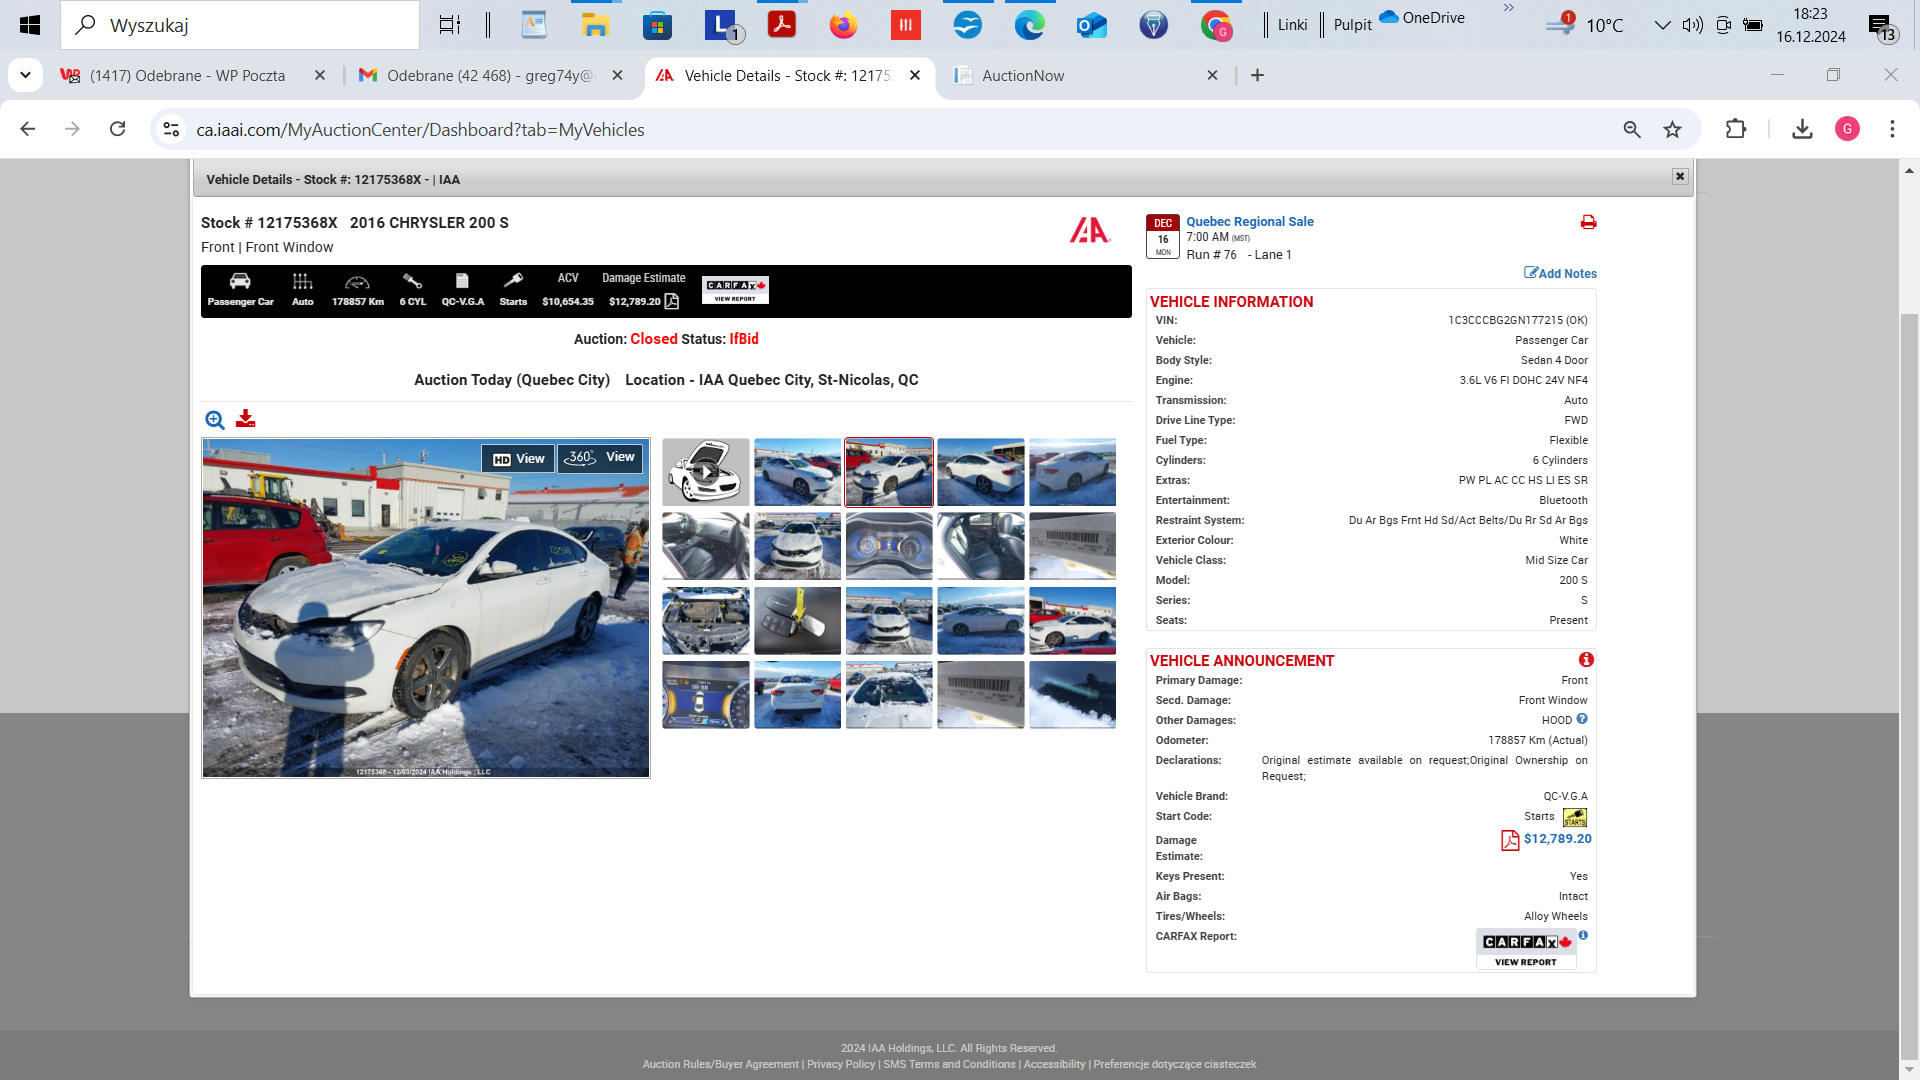
Task: Show Vehicle Announcement red info icon
Action: coord(1586,660)
